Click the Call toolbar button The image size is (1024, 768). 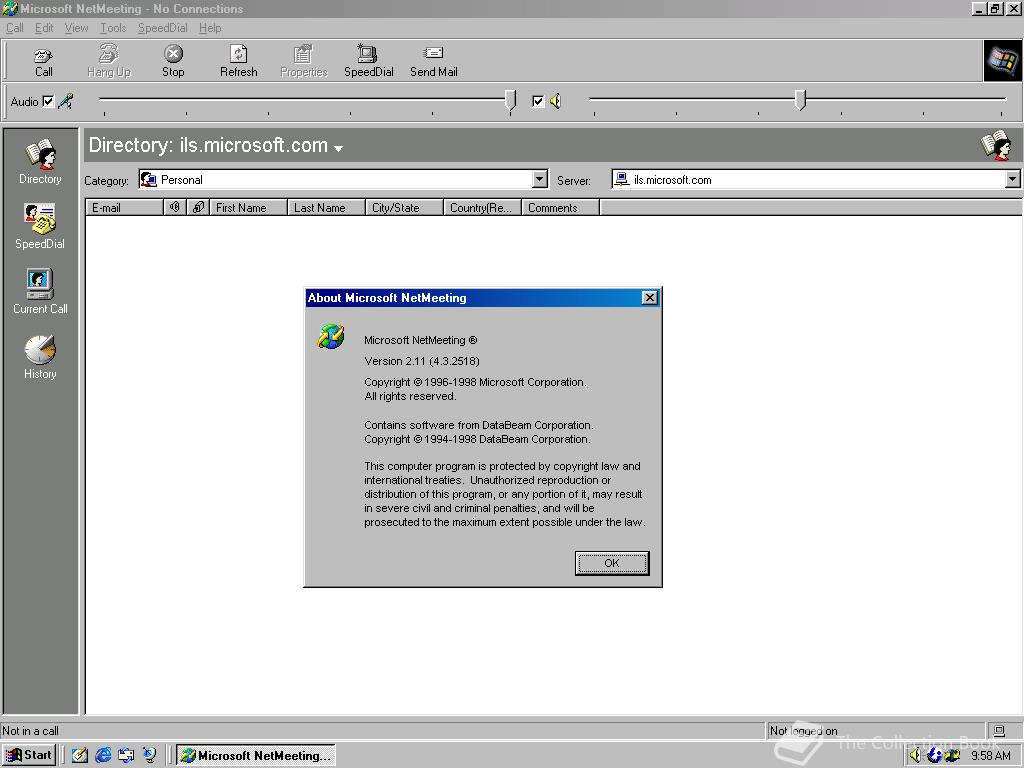(x=44, y=62)
